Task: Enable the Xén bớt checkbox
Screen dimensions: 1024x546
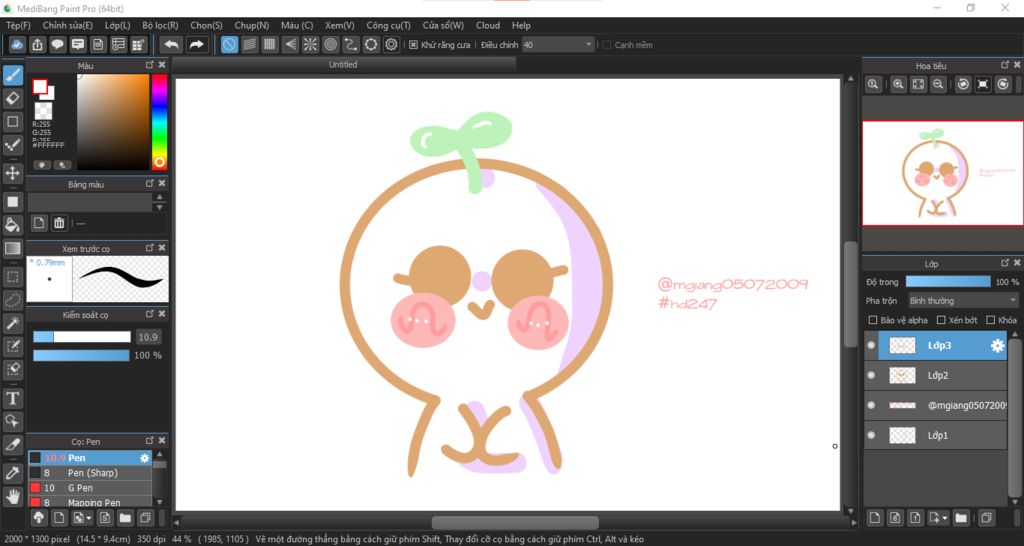Action: tap(941, 320)
